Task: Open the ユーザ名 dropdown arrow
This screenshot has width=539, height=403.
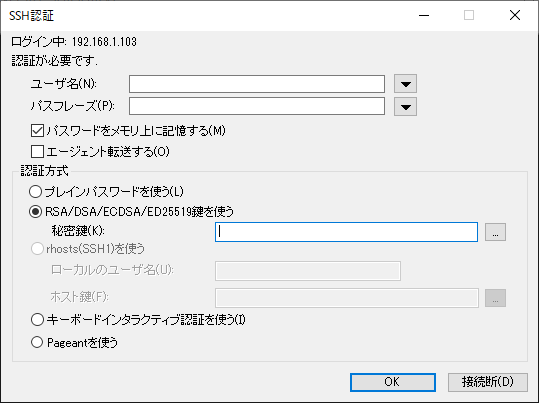Action: coord(406,84)
